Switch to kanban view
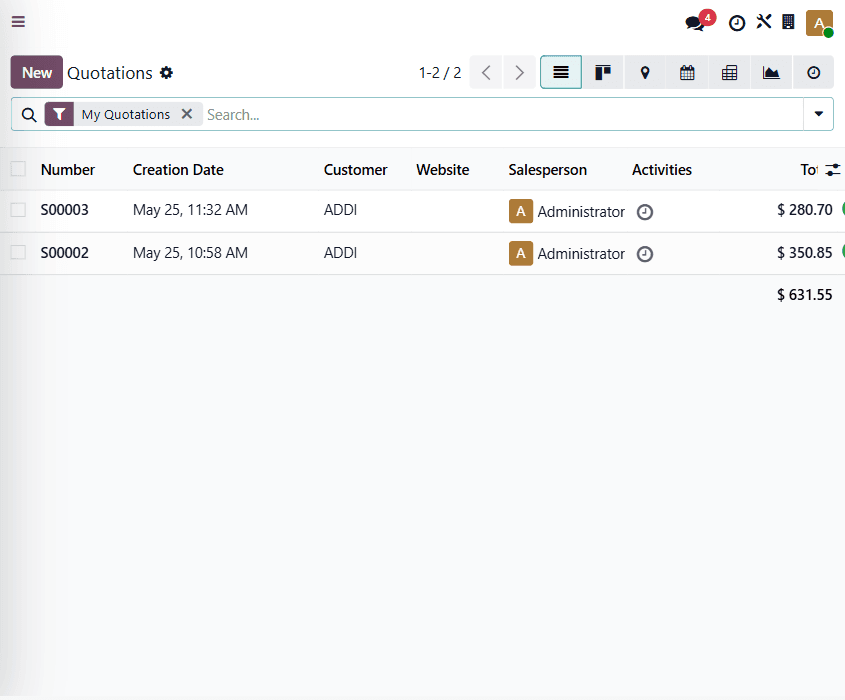The height and width of the screenshot is (700, 845). [x=603, y=72]
